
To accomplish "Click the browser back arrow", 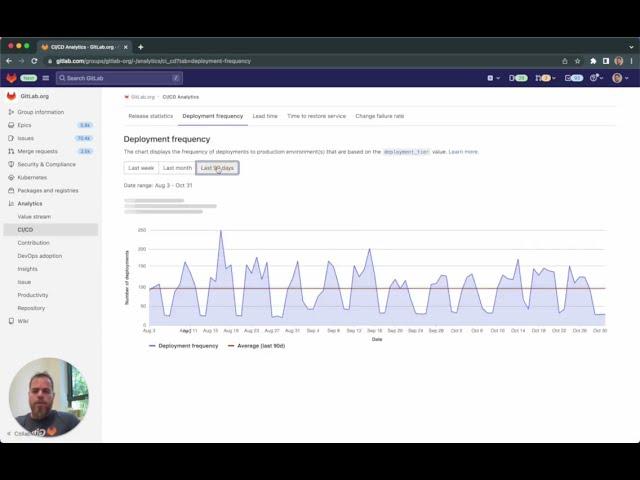I will tap(9, 61).
